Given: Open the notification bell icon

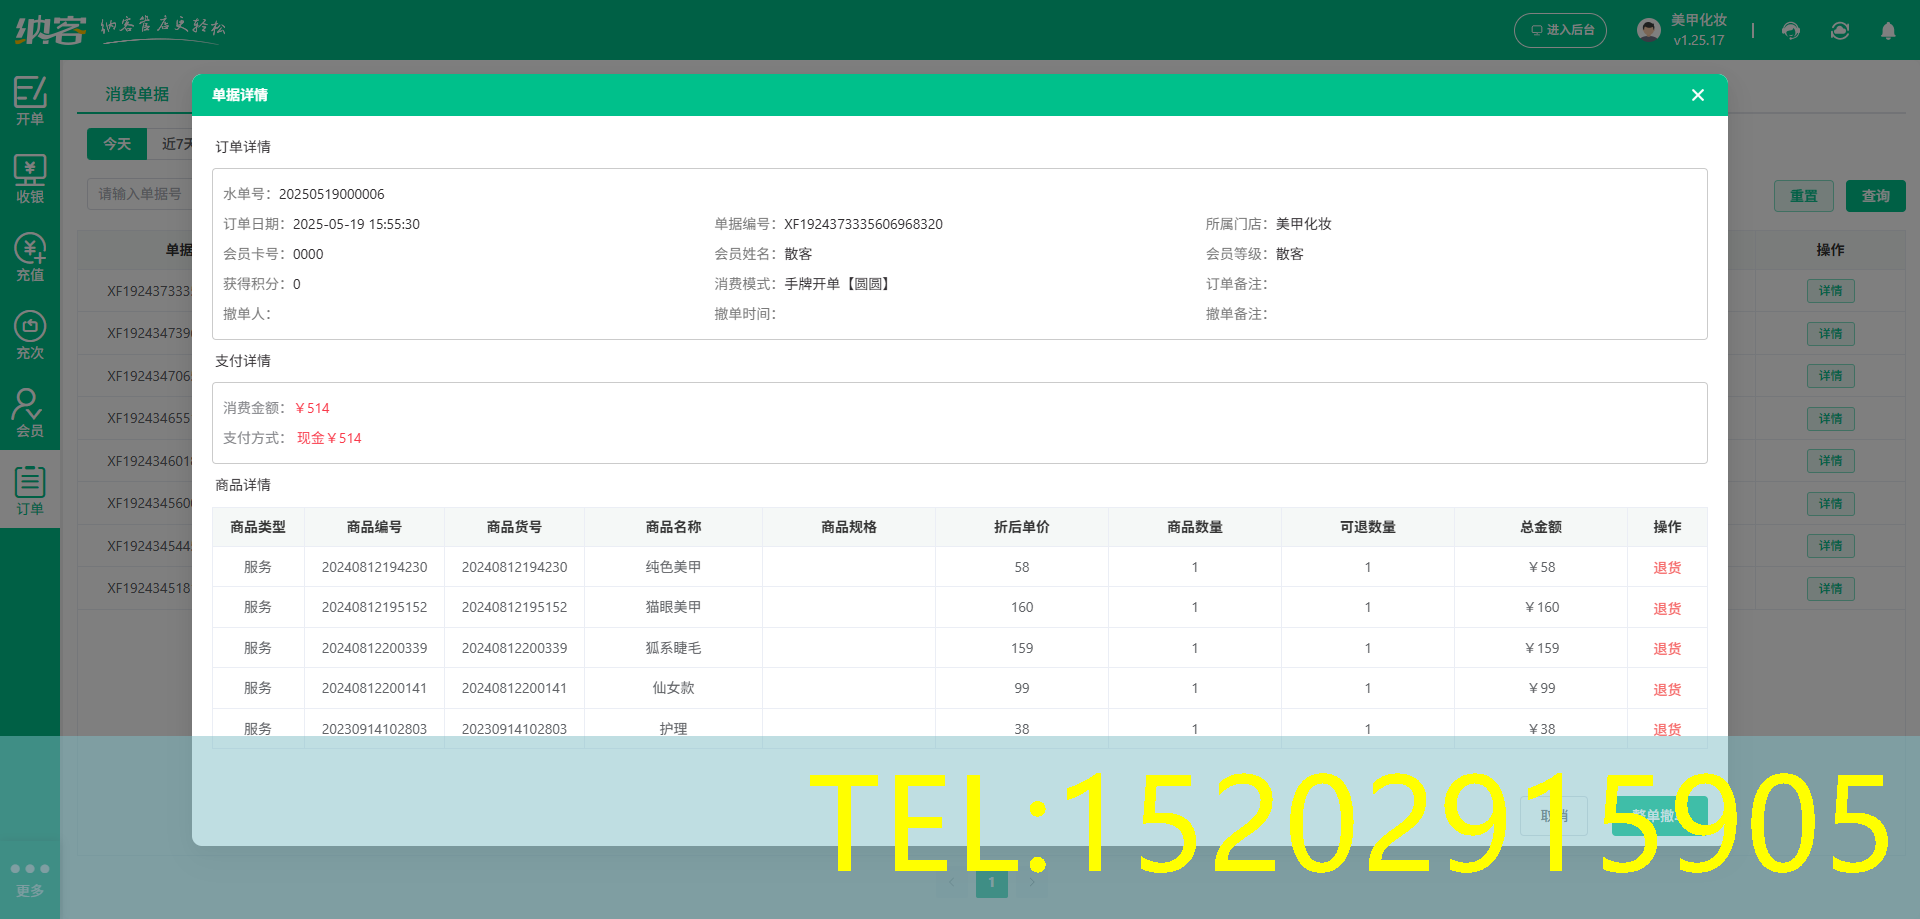Looking at the screenshot, I should (x=1888, y=31).
